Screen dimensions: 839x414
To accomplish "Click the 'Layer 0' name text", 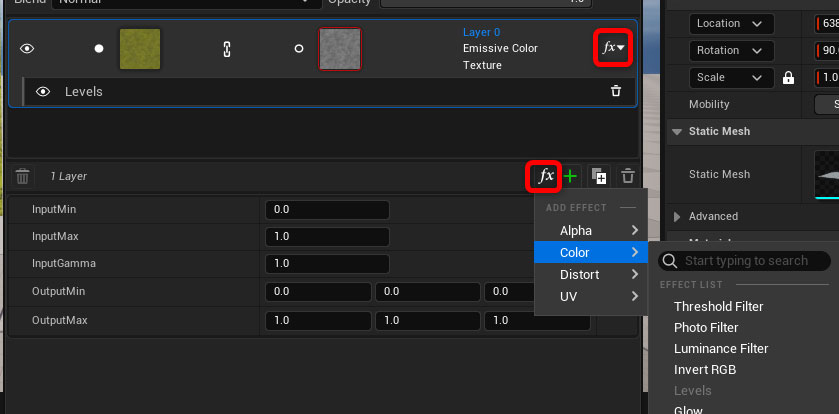I will pyautogui.click(x=482, y=32).
